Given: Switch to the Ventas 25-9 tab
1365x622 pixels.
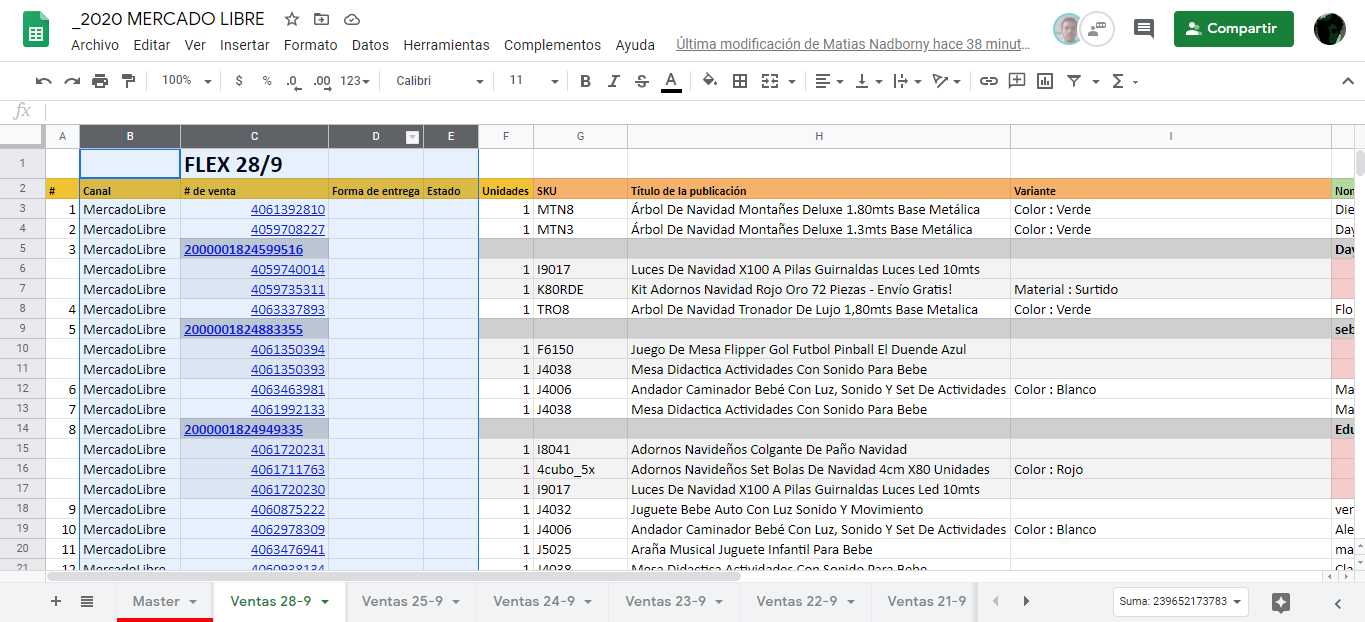Looking at the screenshot, I should coord(411,601).
